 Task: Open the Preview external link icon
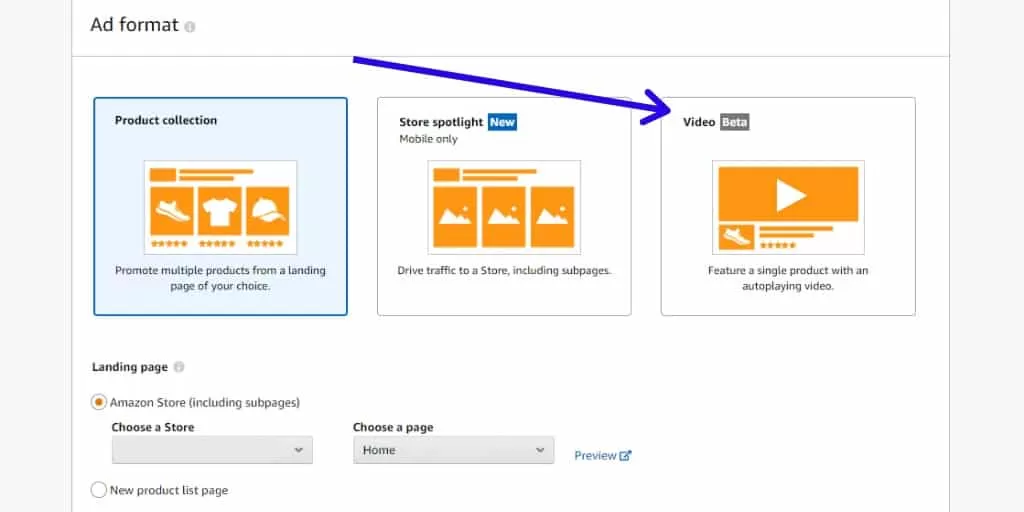click(x=626, y=455)
